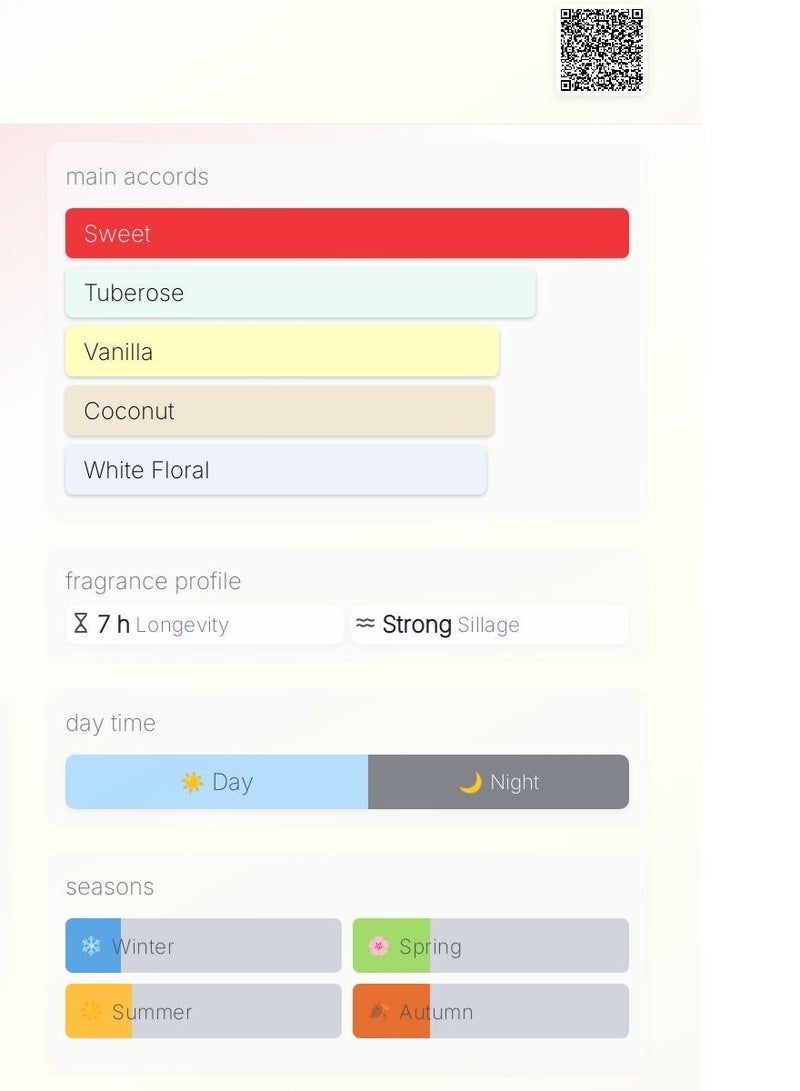Click the Coconut accord bar

click(280, 410)
